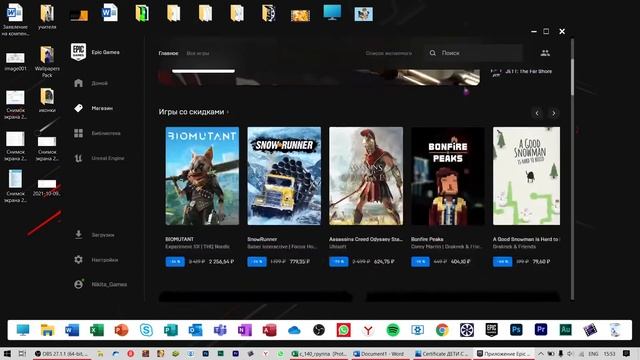This screenshot has width=640, height=360.
Task: Open Unreal Engine section in sidebar
Action: point(100,158)
